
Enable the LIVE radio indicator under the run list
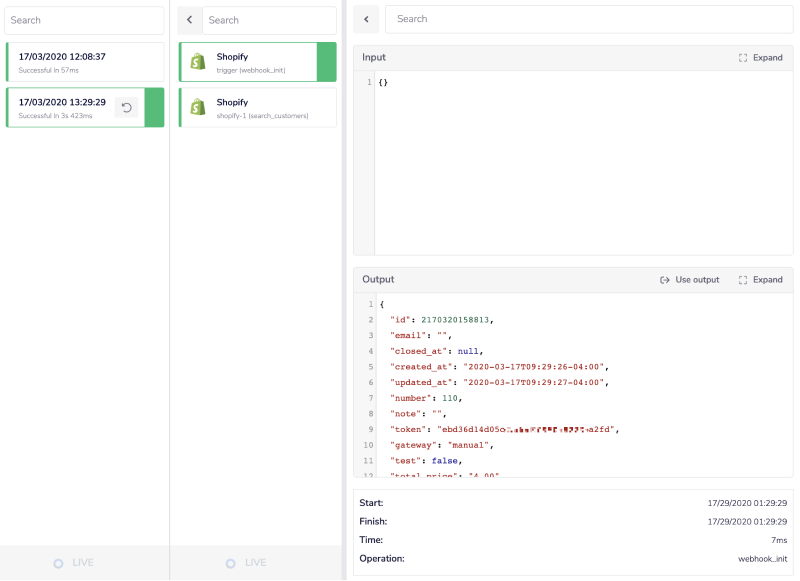coord(59,563)
